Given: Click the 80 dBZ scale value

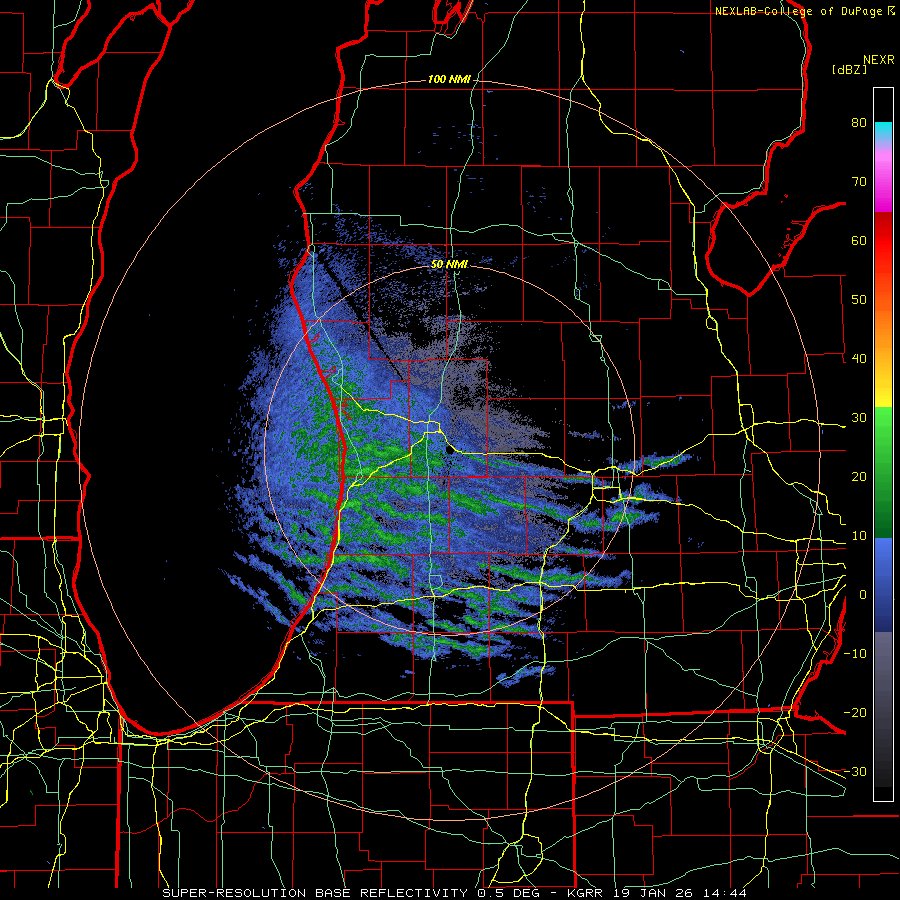Looking at the screenshot, I should (859, 123).
